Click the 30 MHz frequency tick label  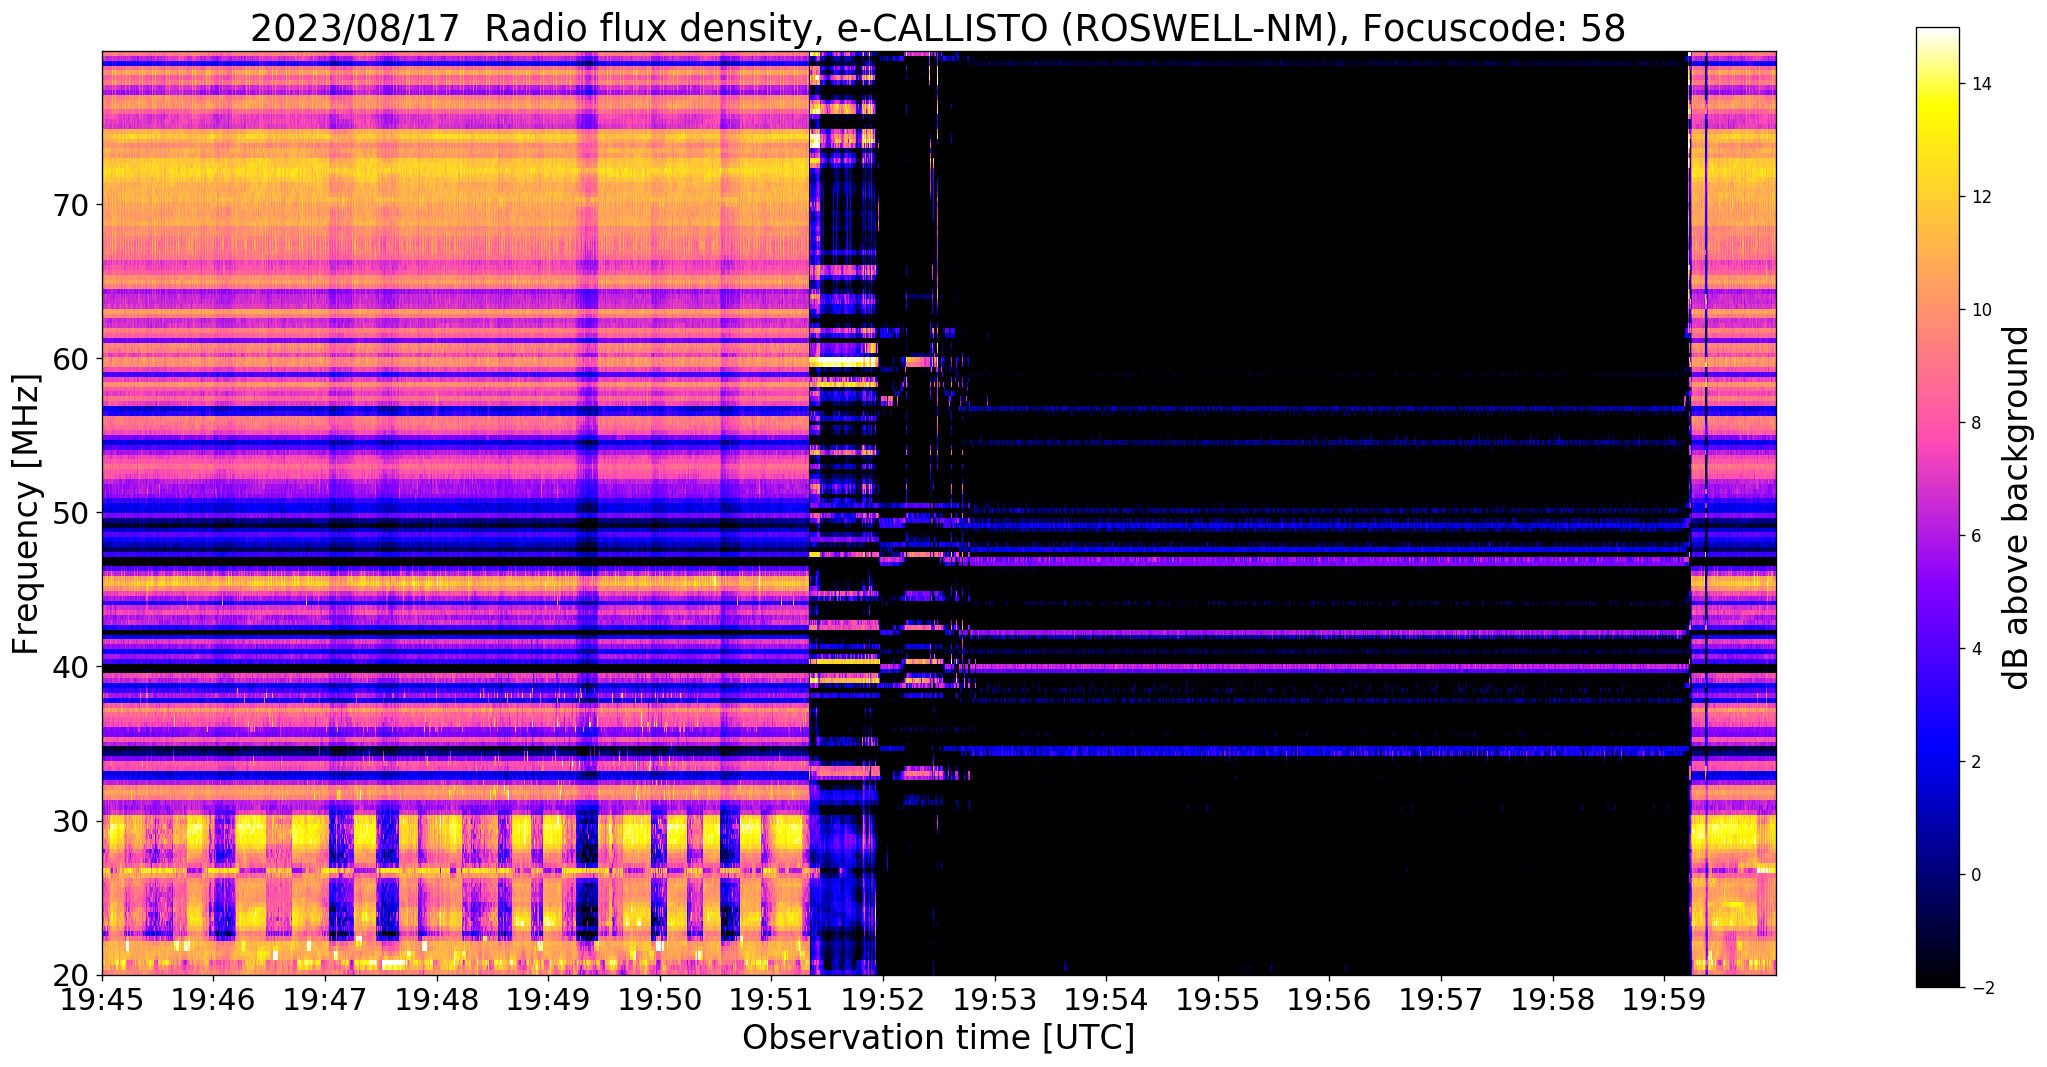(71, 821)
